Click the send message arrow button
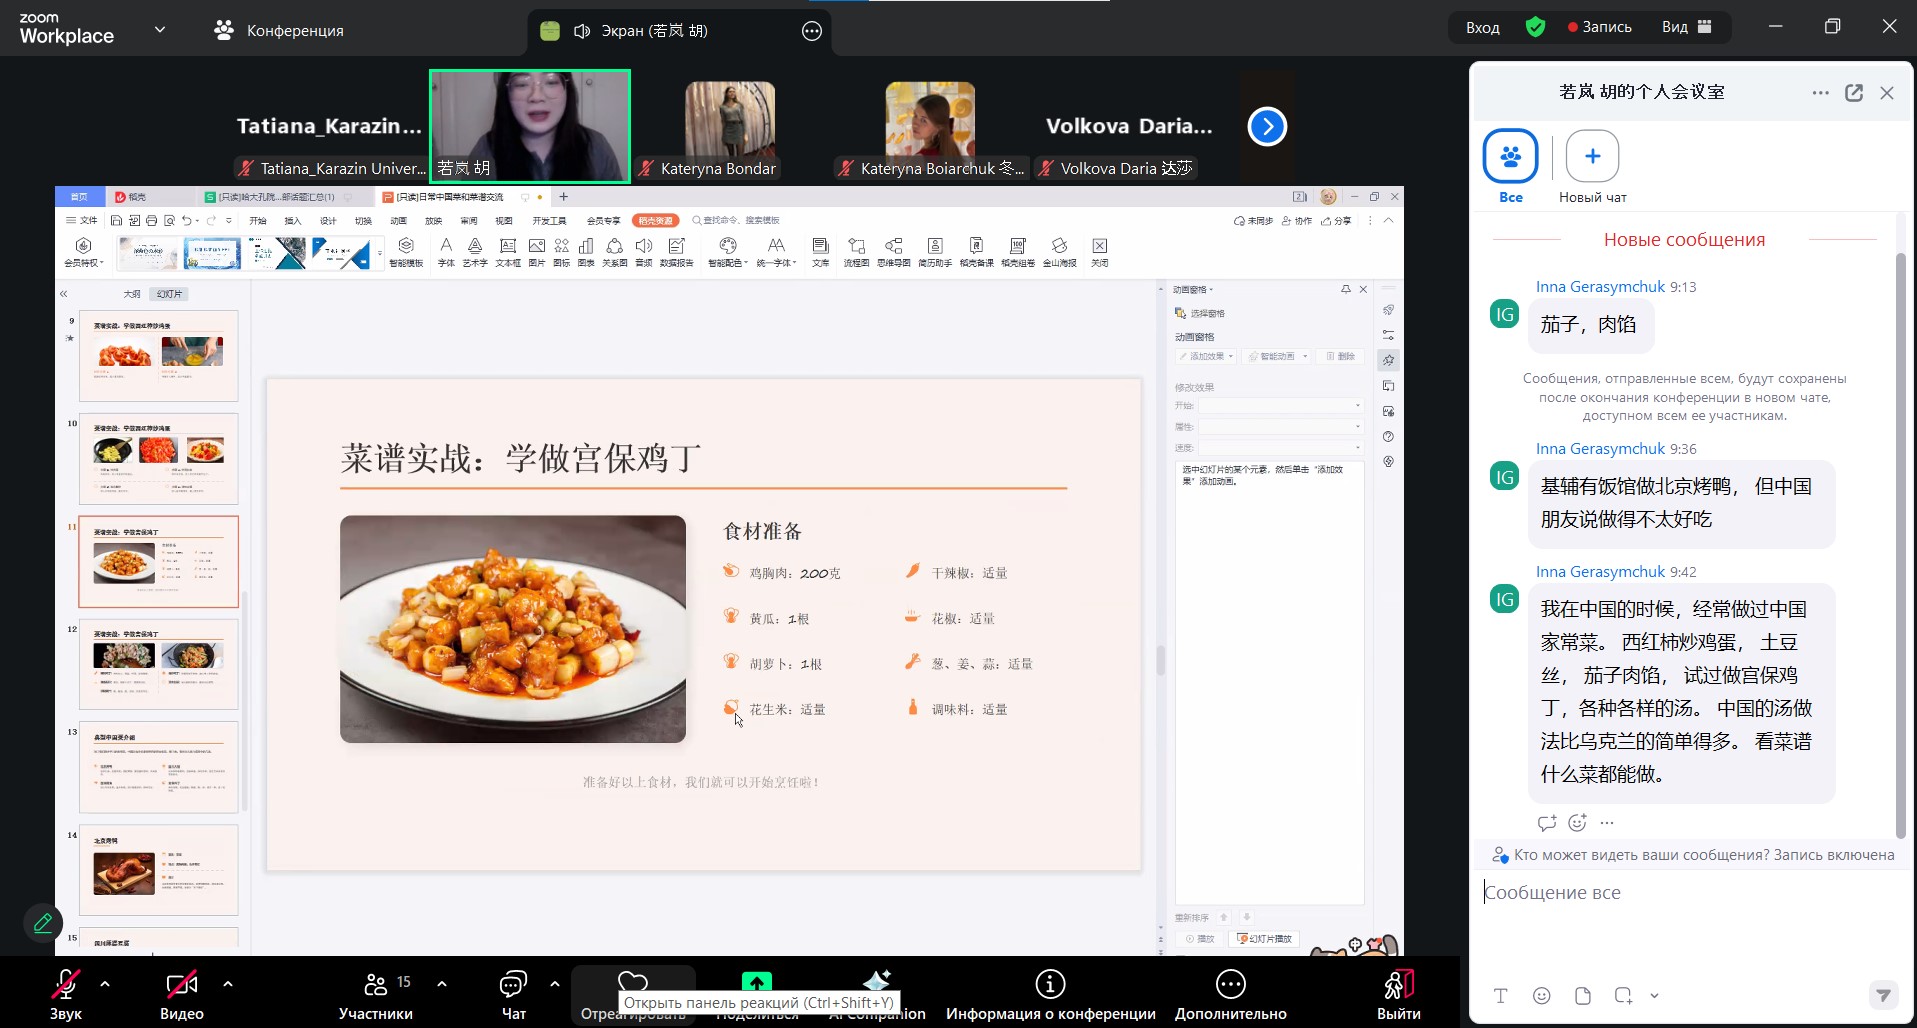The height and width of the screenshot is (1028, 1917). click(x=1883, y=995)
